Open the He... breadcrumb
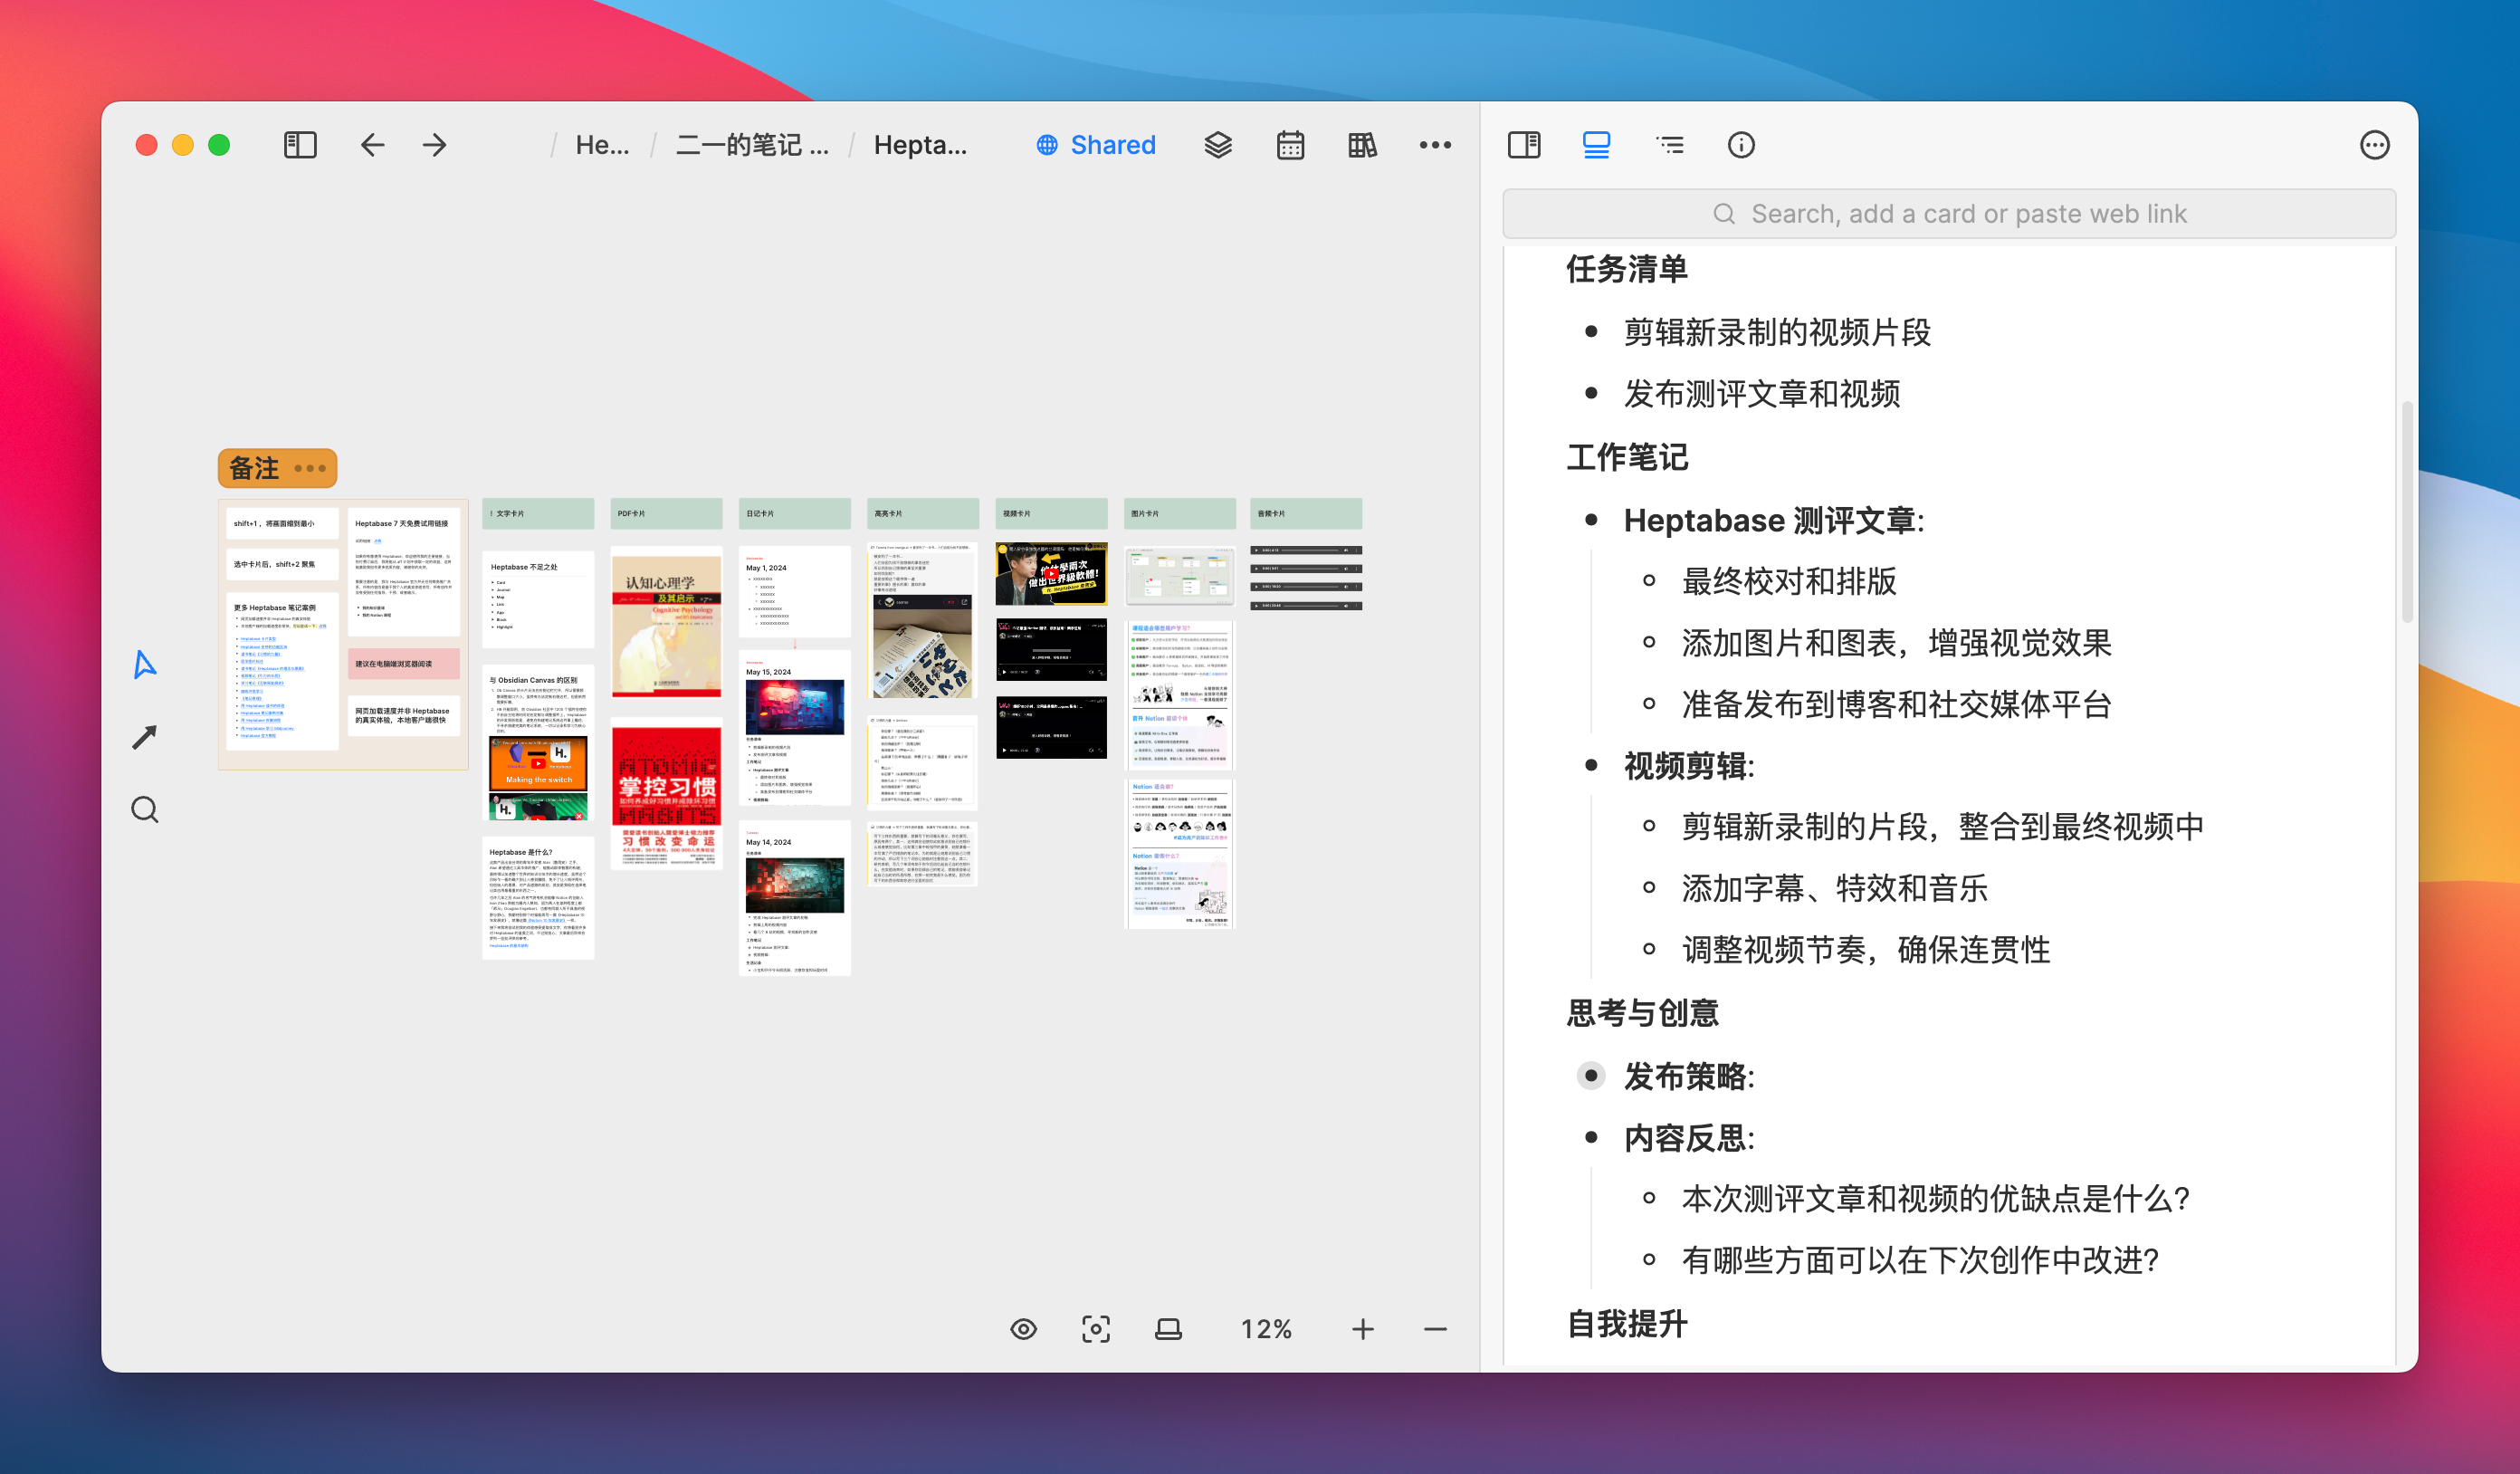2520x1474 pixels. [x=602, y=145]
